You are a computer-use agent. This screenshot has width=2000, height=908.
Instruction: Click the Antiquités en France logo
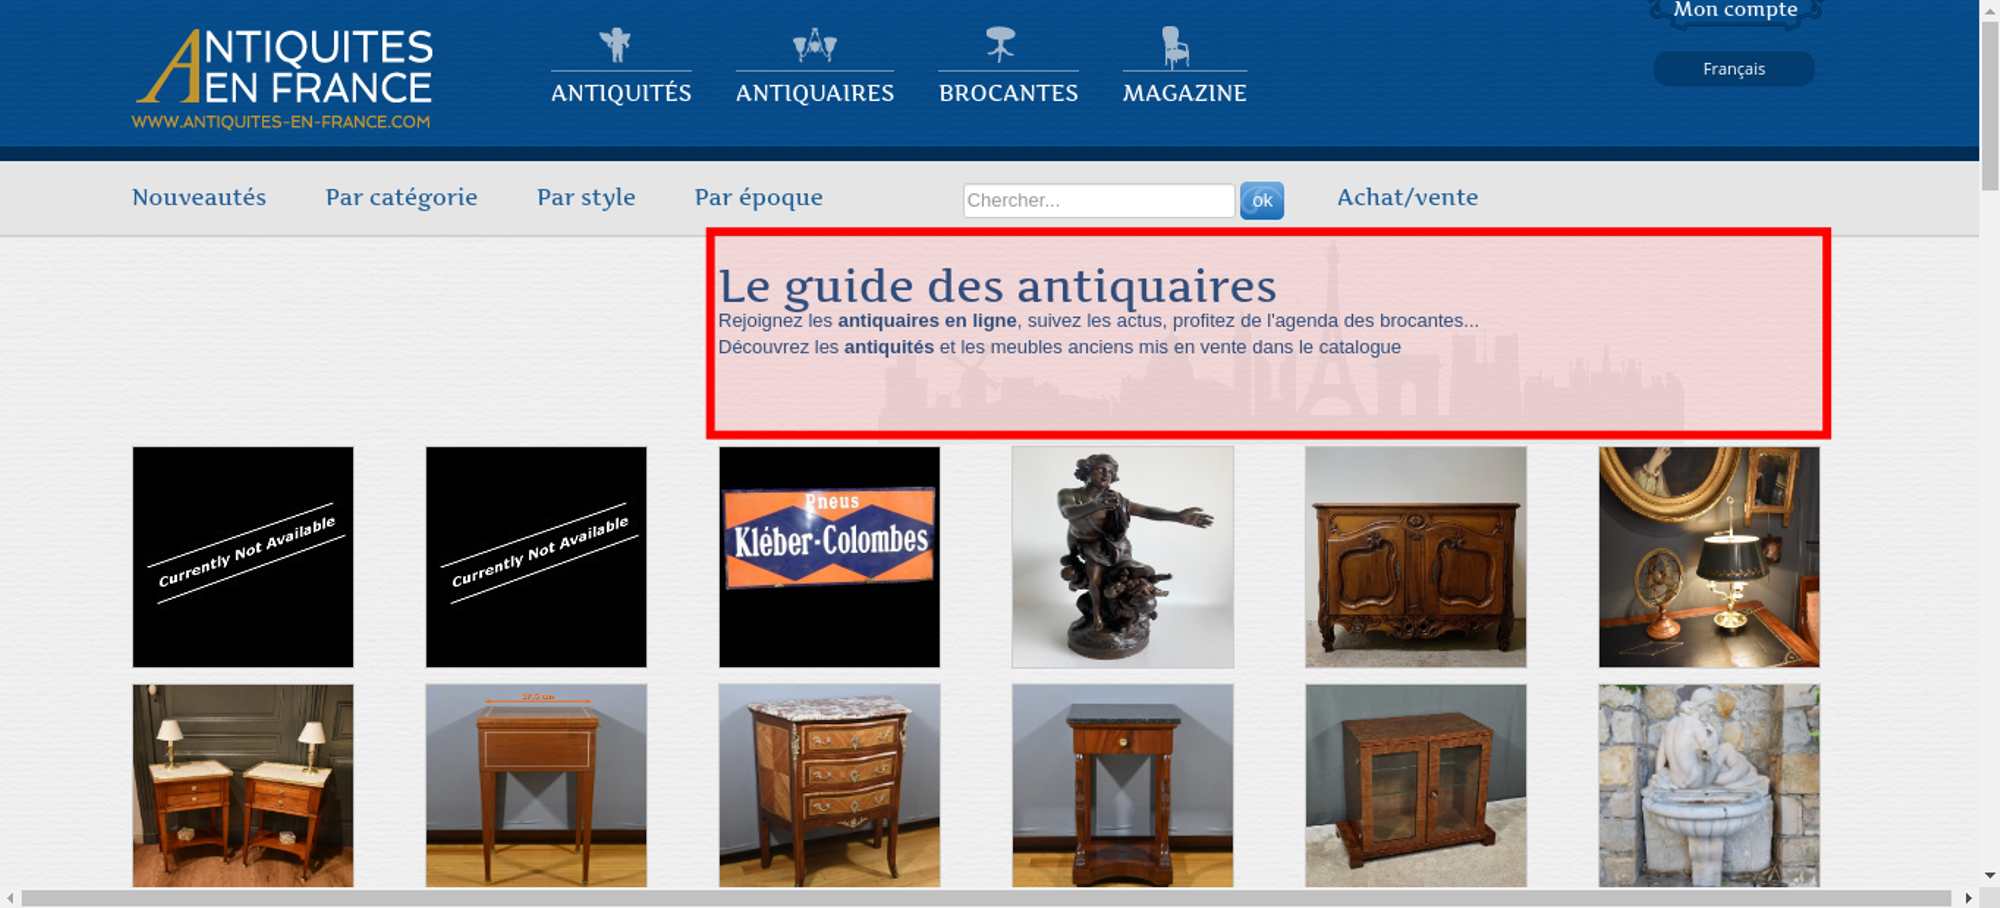283,79
